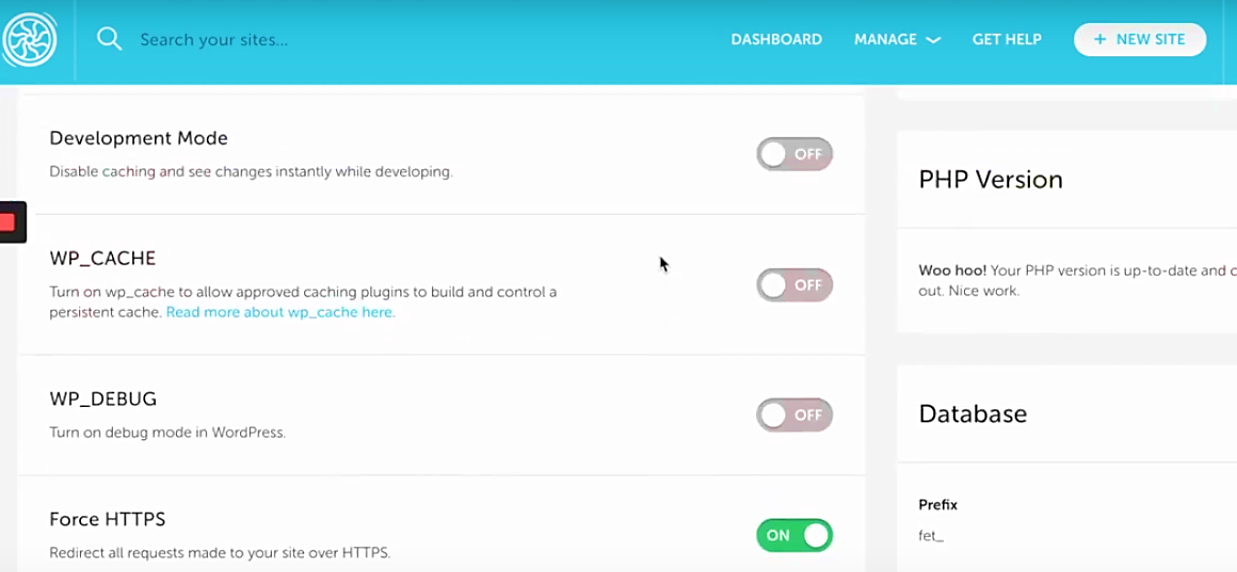Enable the Development Mode toggle
The width and height of the screenshot is (1237, 572).
point(794,154)
